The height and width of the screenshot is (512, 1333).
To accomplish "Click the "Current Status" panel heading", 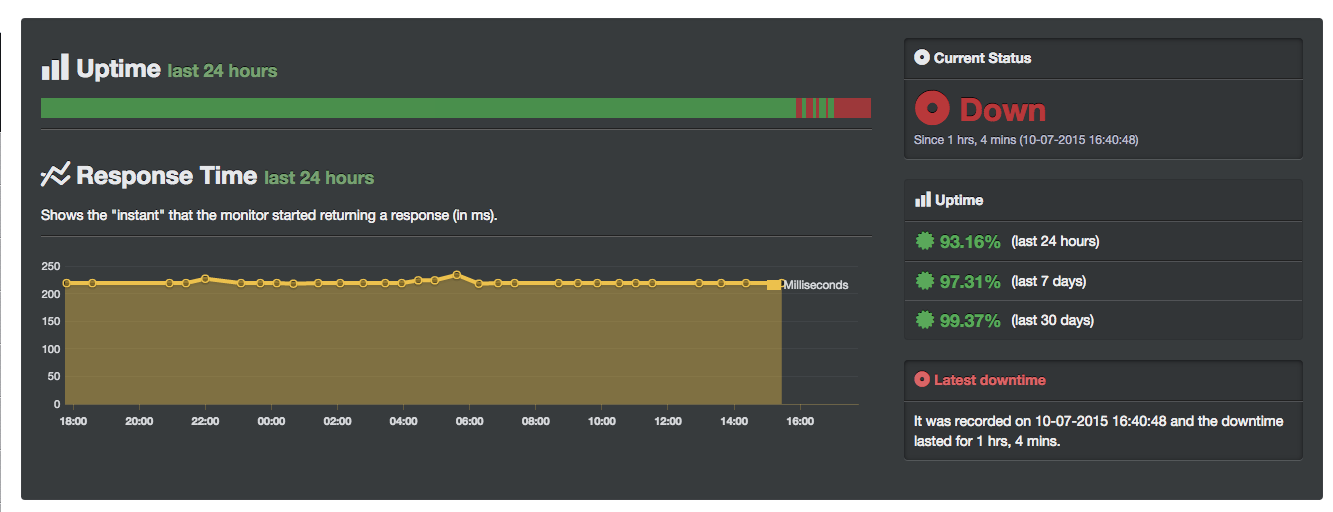I will point(982,58).
